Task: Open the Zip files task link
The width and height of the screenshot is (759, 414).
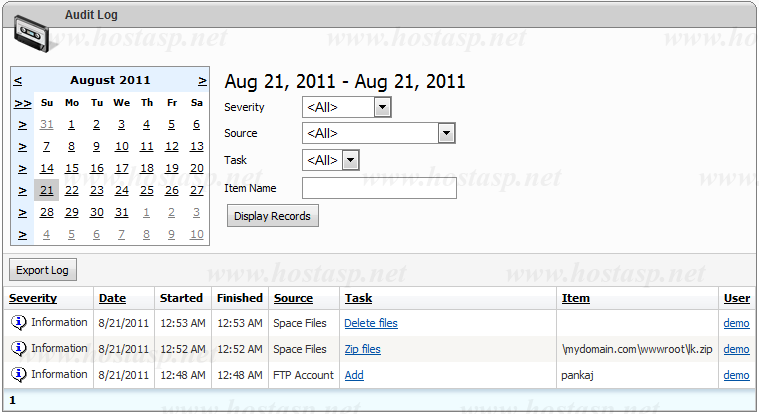Action: point(362,349)
